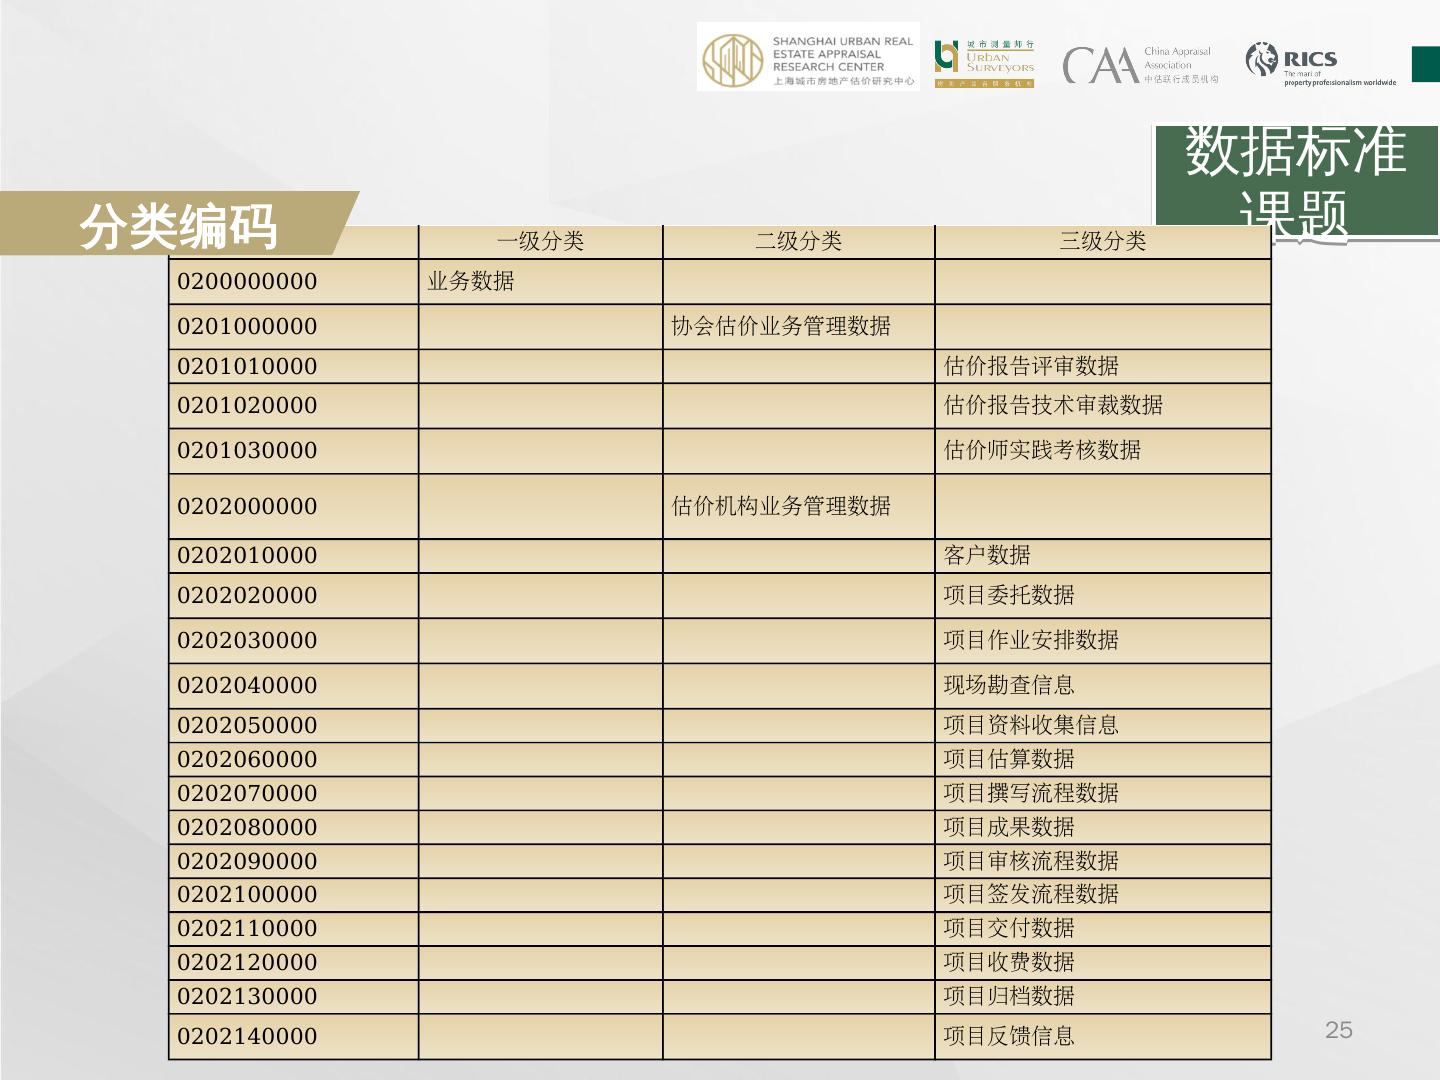Select the 项目反馈信息 cell
Image resolution: width=1440 pixels, height=1080 pixels.
[1009, 1037]
